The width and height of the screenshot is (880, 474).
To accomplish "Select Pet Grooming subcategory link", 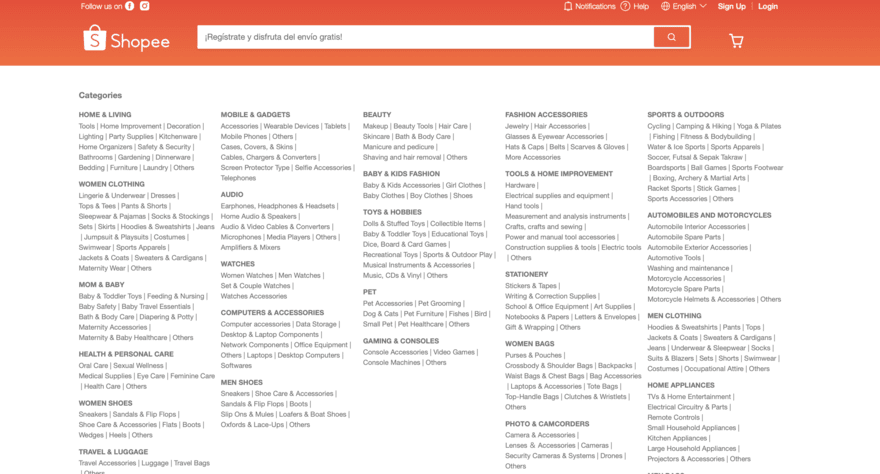I will coord(439,303).
